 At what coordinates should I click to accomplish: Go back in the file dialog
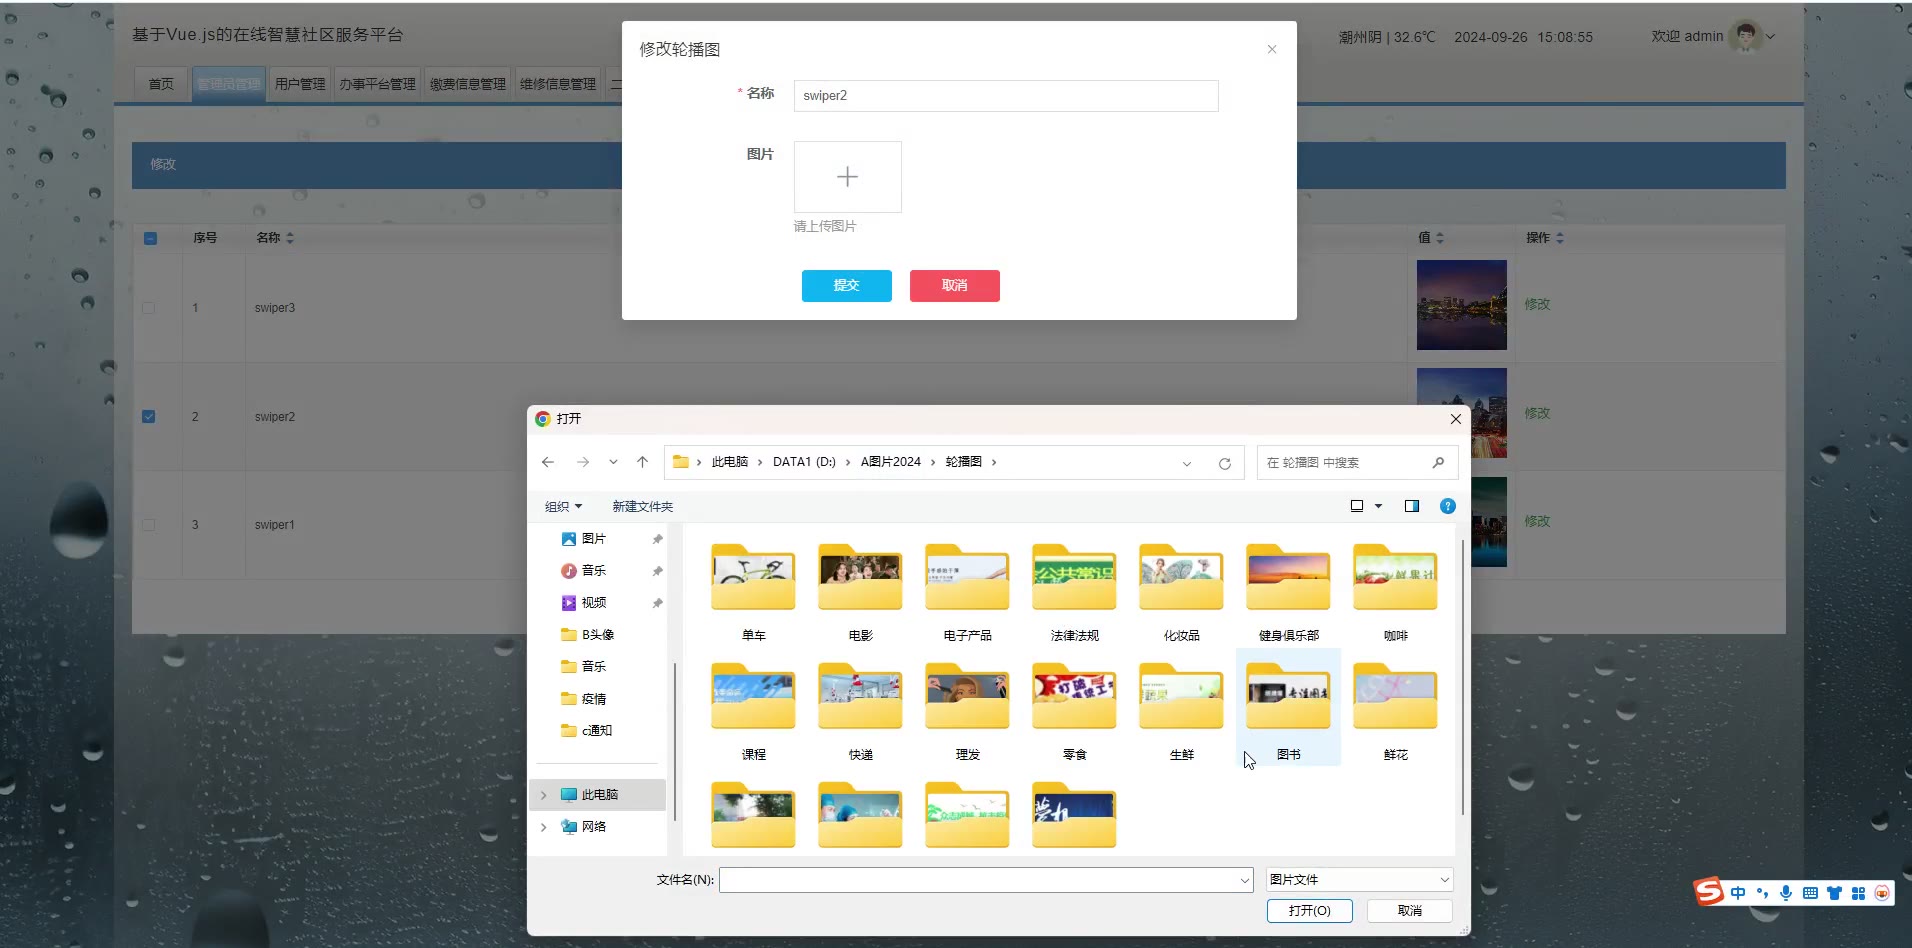point(548,462)
